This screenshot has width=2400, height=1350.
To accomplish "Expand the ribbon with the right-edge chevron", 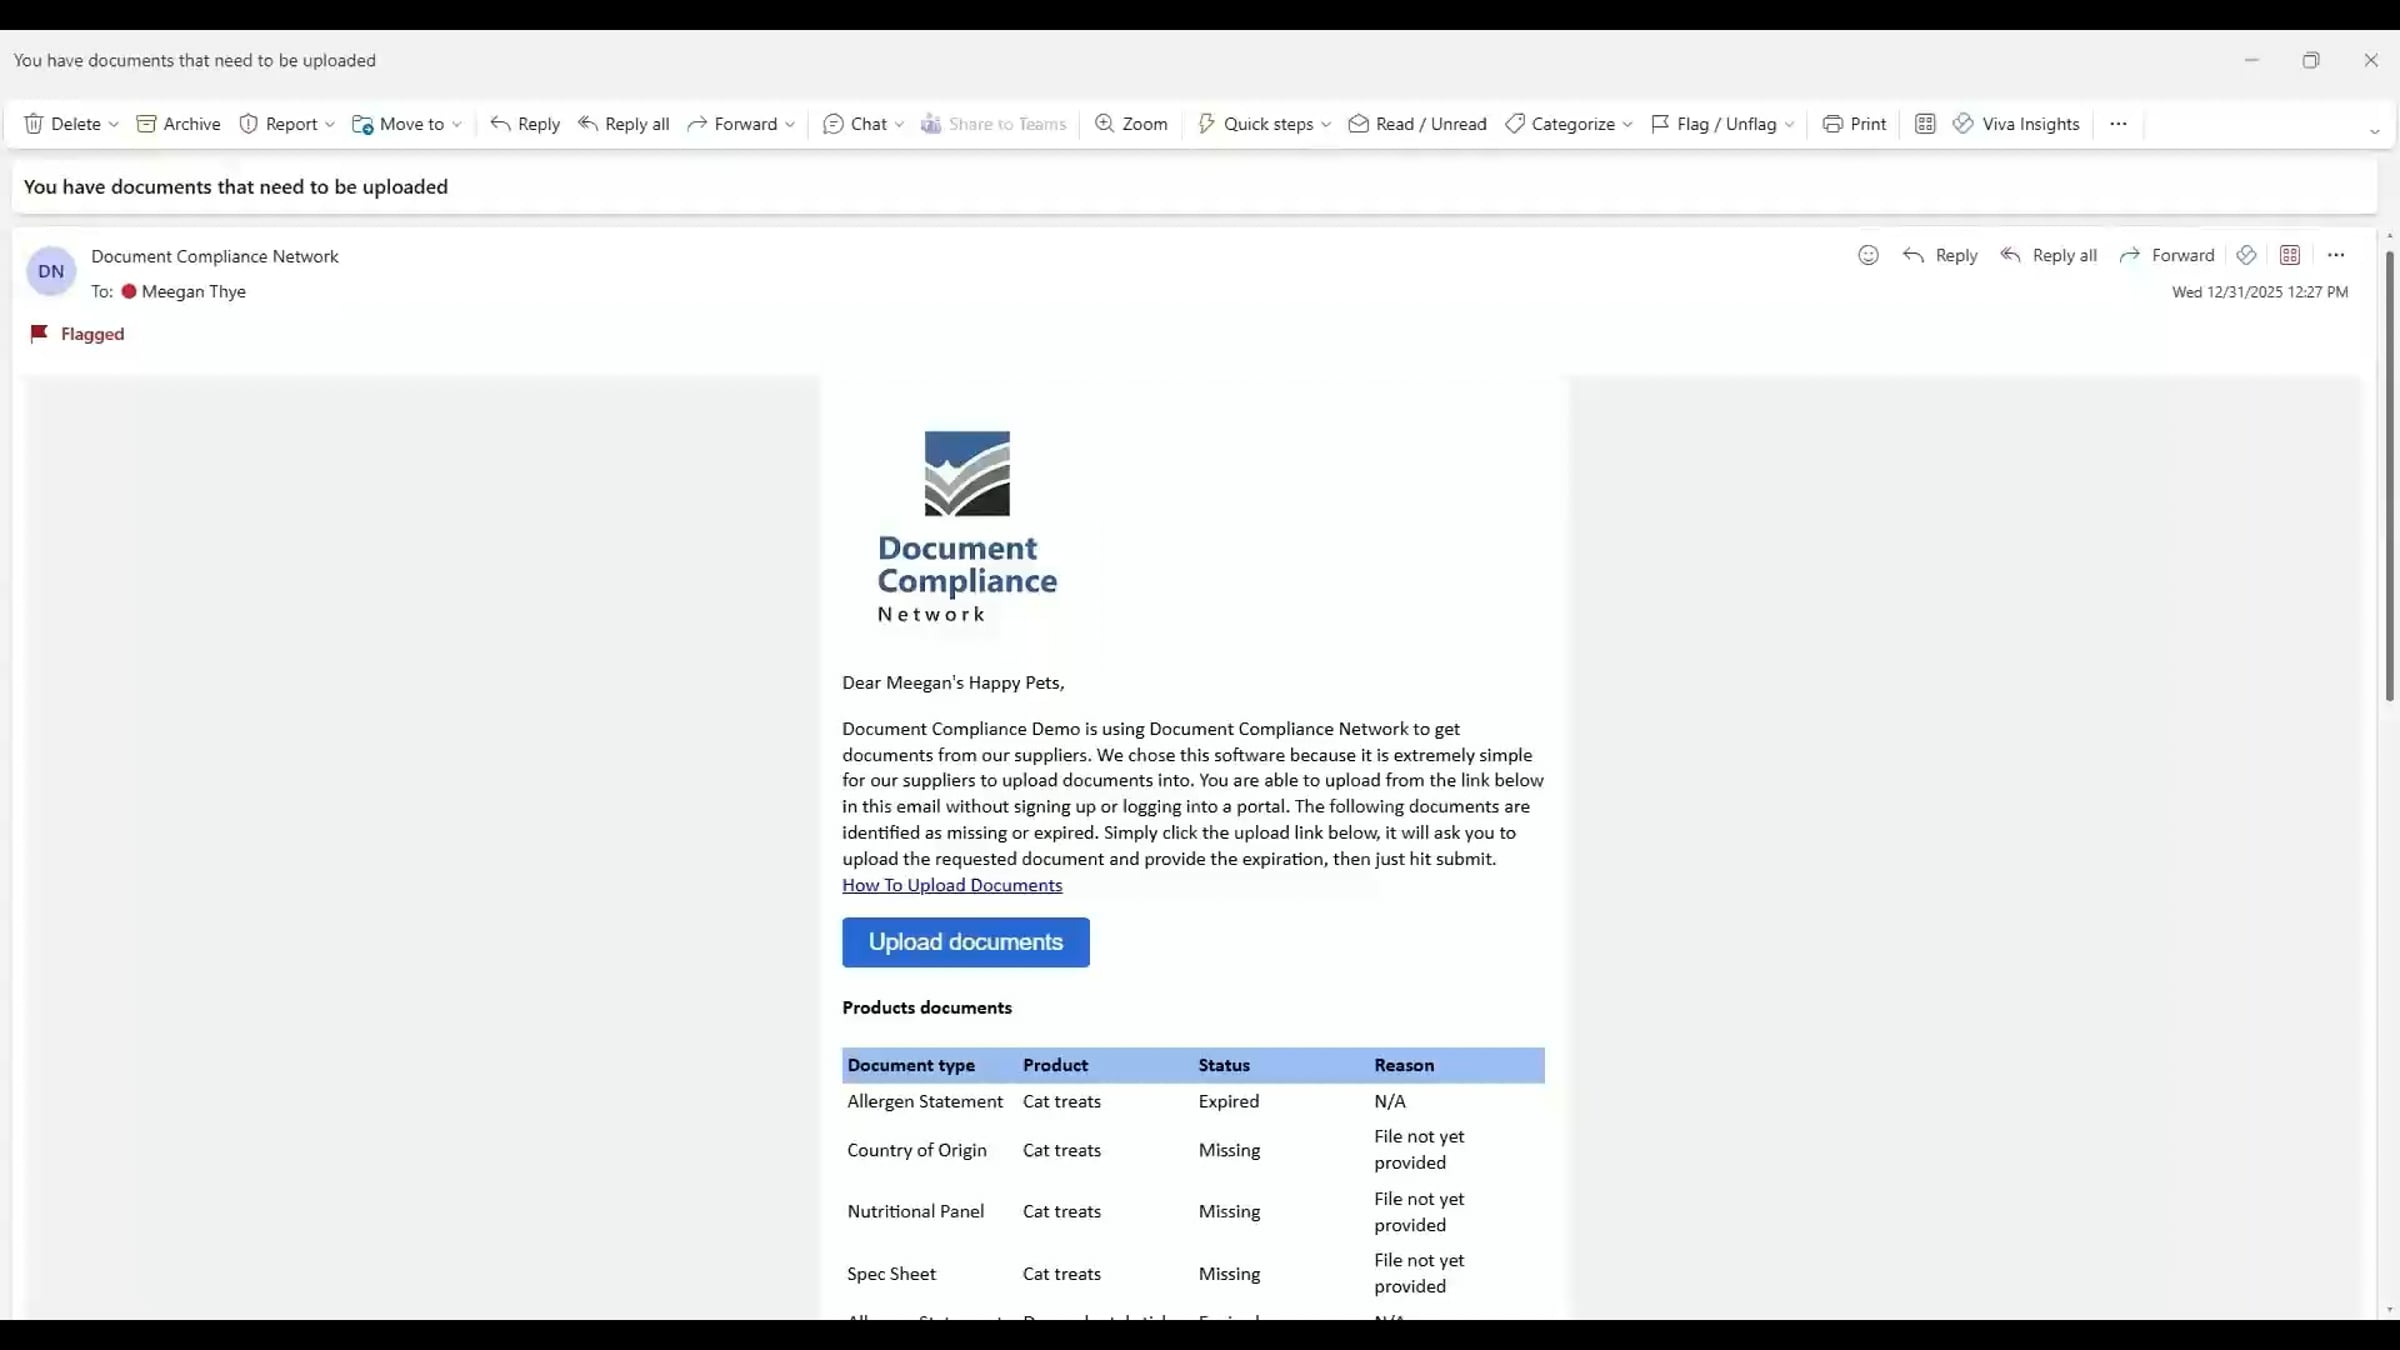I will tap(2374, 132).
